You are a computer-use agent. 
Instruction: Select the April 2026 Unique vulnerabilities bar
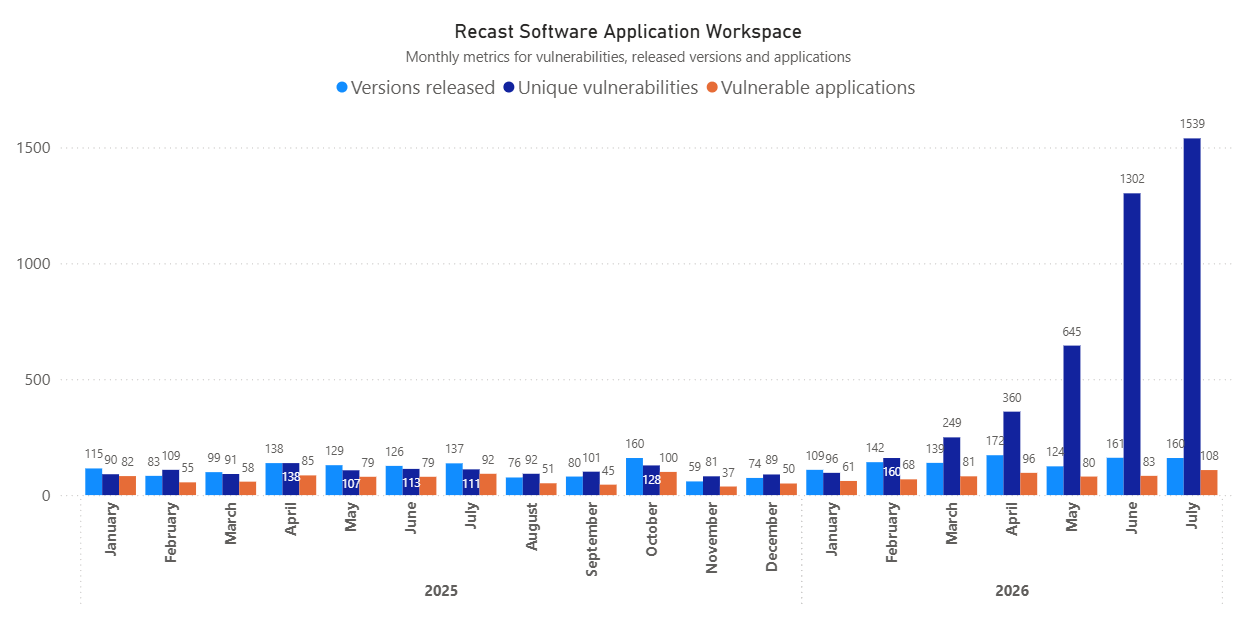click(x=1012, y=453)
